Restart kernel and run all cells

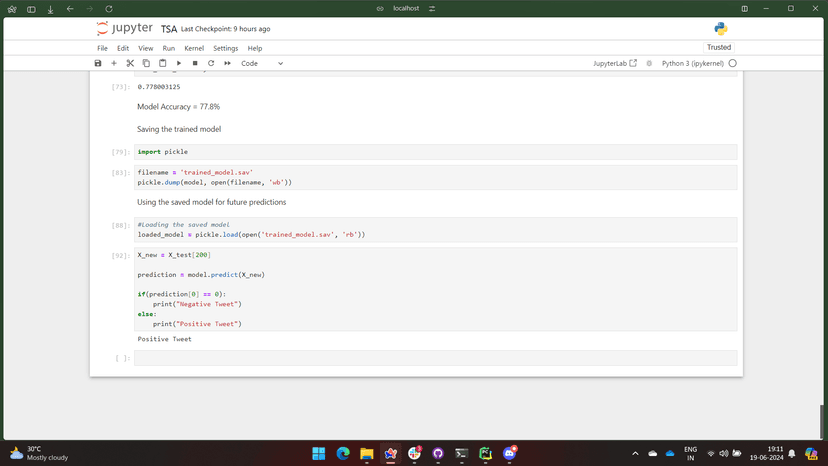227,63
